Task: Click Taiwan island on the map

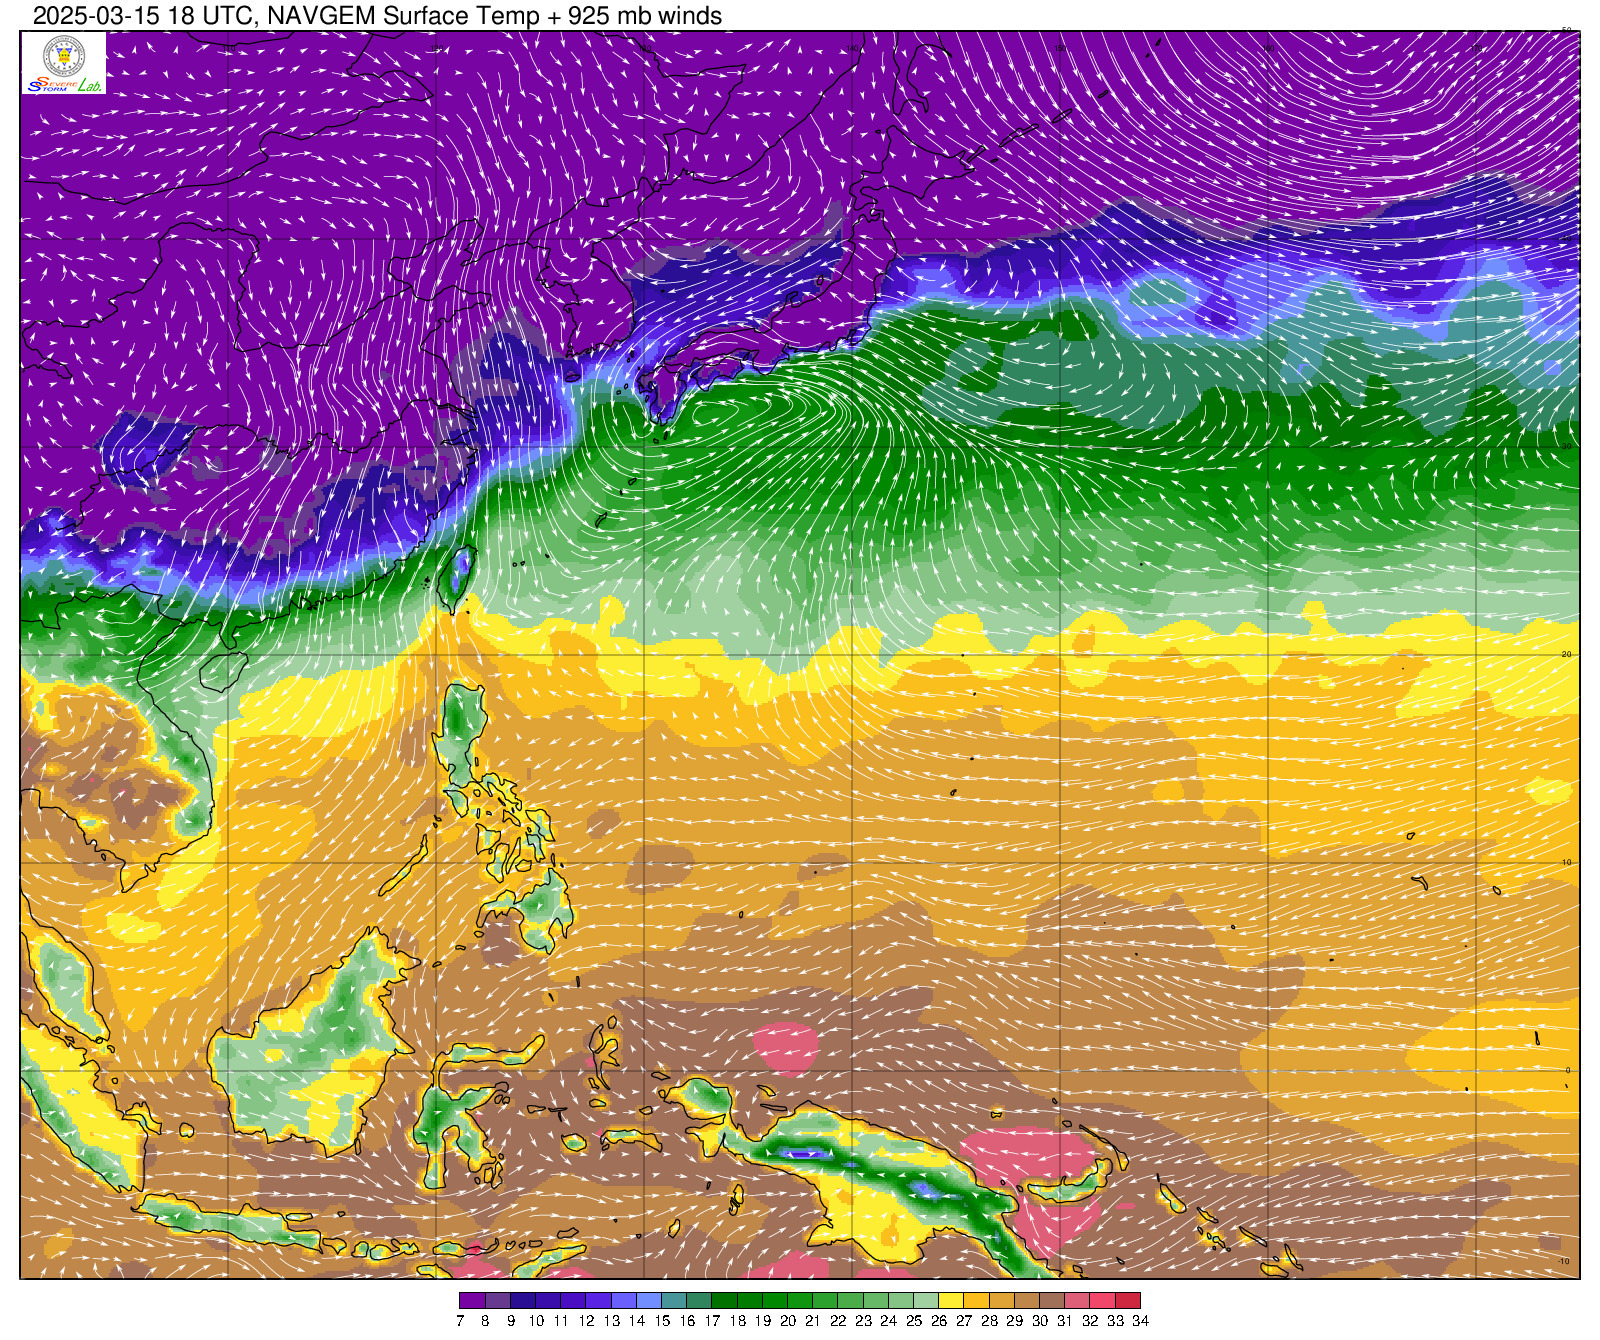Action: tap(456, 576)
